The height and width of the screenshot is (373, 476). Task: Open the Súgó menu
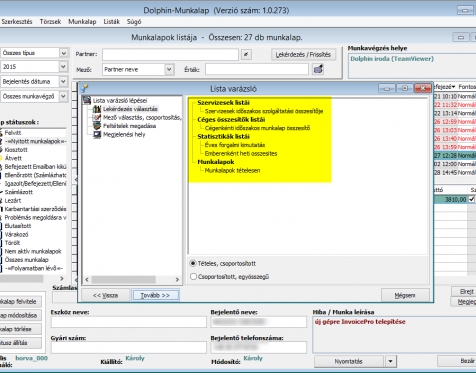(x=134, y=22)
